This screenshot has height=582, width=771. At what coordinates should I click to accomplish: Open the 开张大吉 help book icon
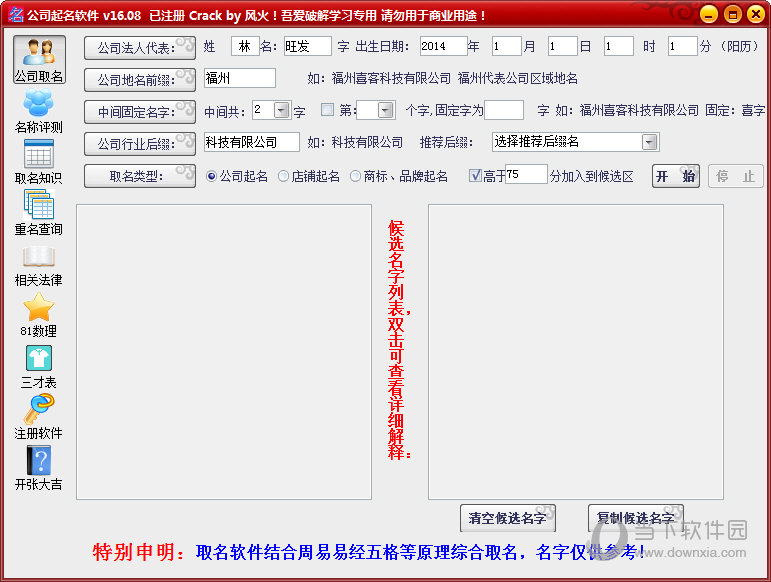click(38, 468)
